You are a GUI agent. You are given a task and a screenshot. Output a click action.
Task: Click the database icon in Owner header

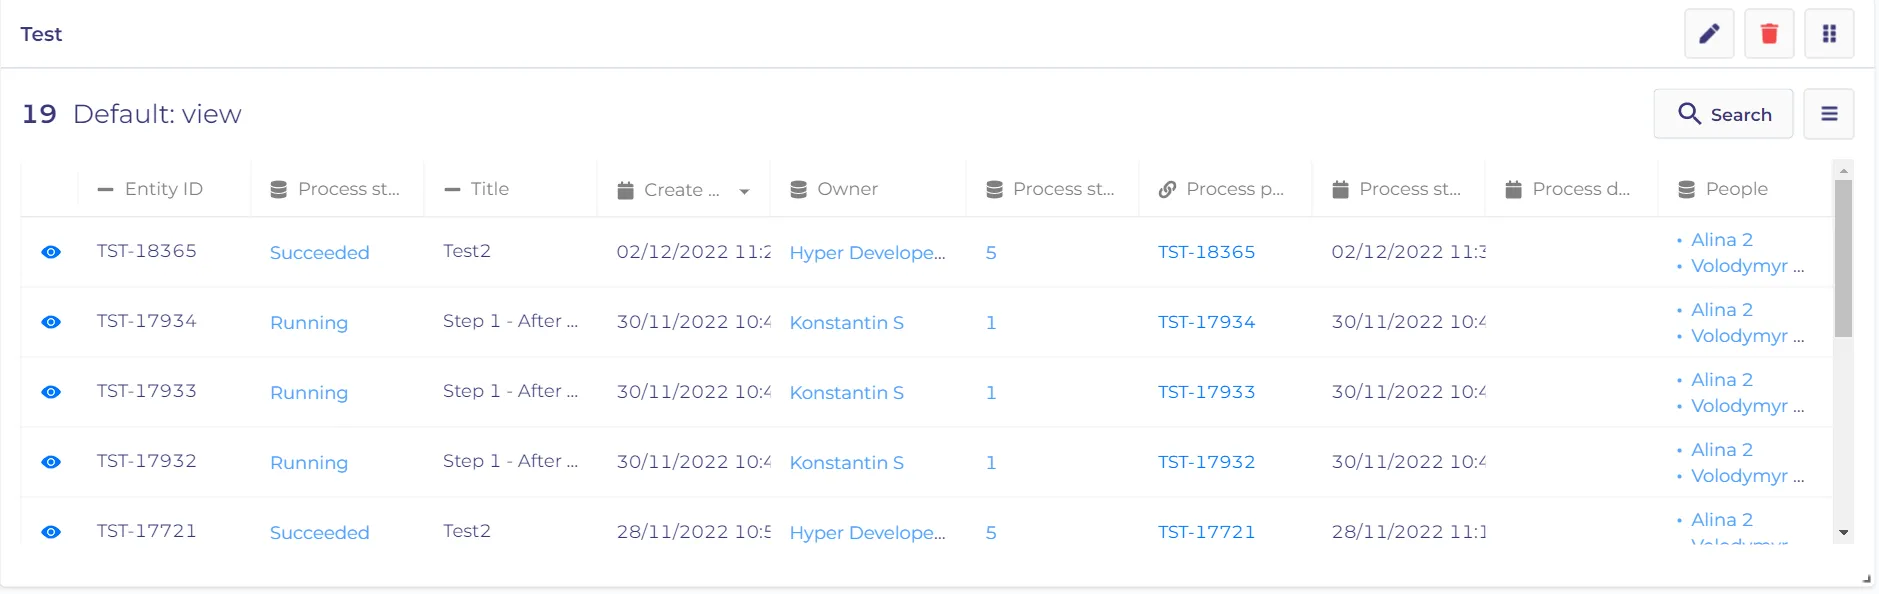(798, 190)
